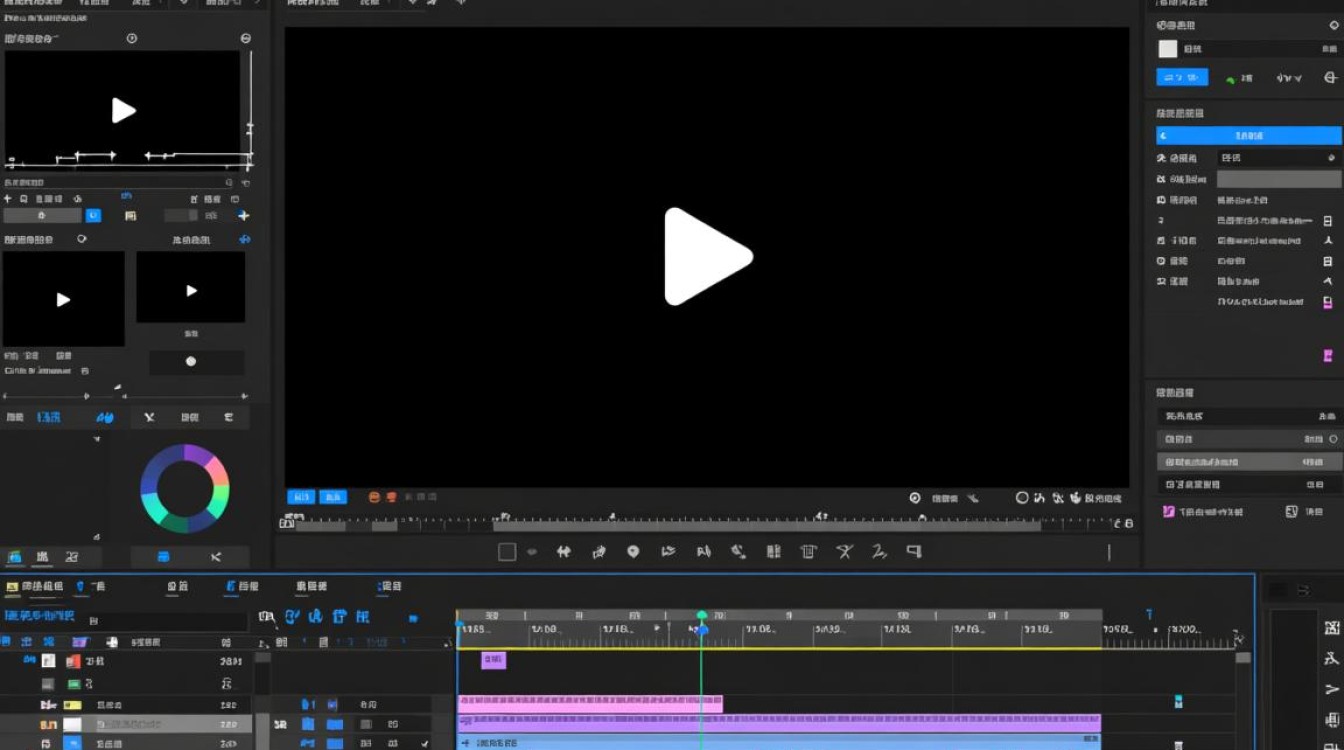The image size is (1344, 750).
Task: Select the blue highlighted row in the right panel
Action: tap(1249, 136)
